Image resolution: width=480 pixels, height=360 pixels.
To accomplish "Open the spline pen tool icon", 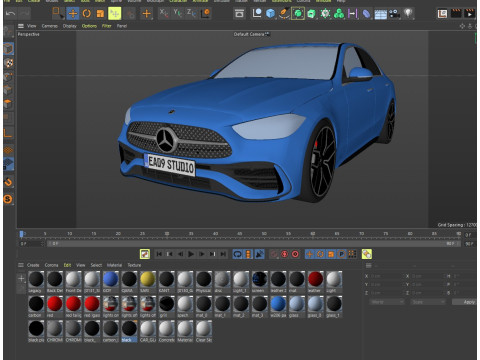I will 284,13.
